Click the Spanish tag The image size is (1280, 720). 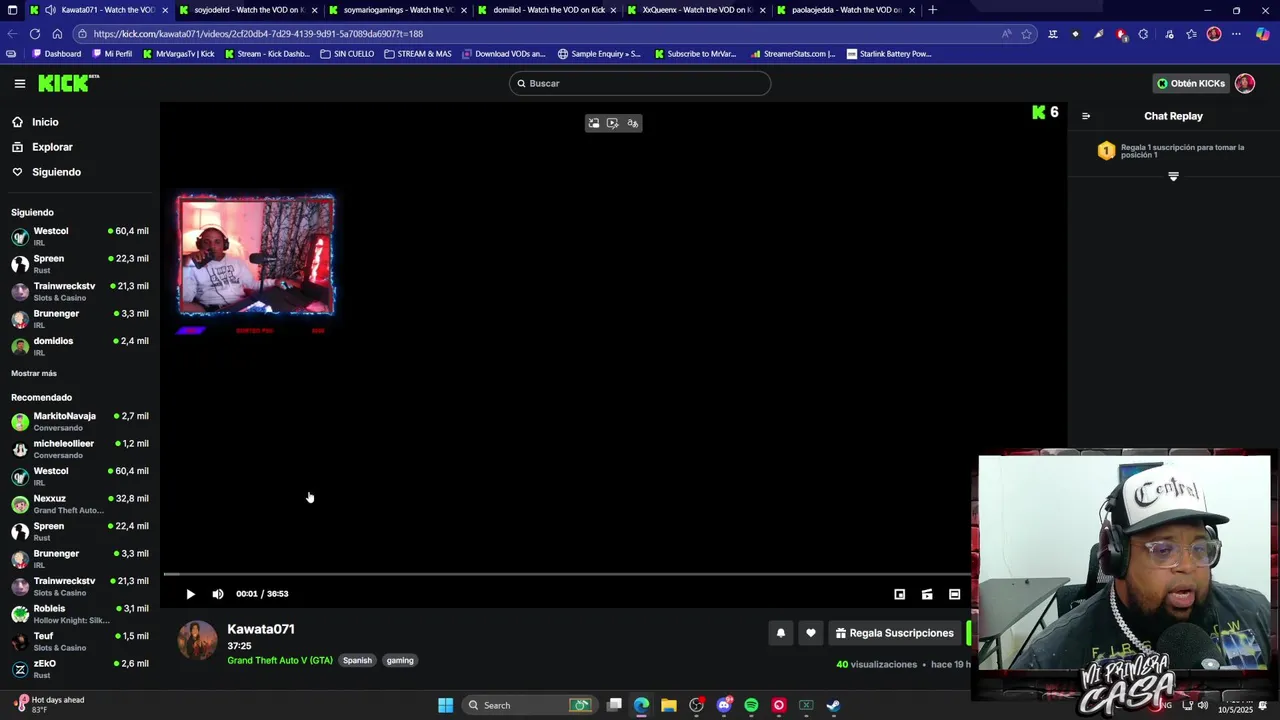click(x=357, y=660)
